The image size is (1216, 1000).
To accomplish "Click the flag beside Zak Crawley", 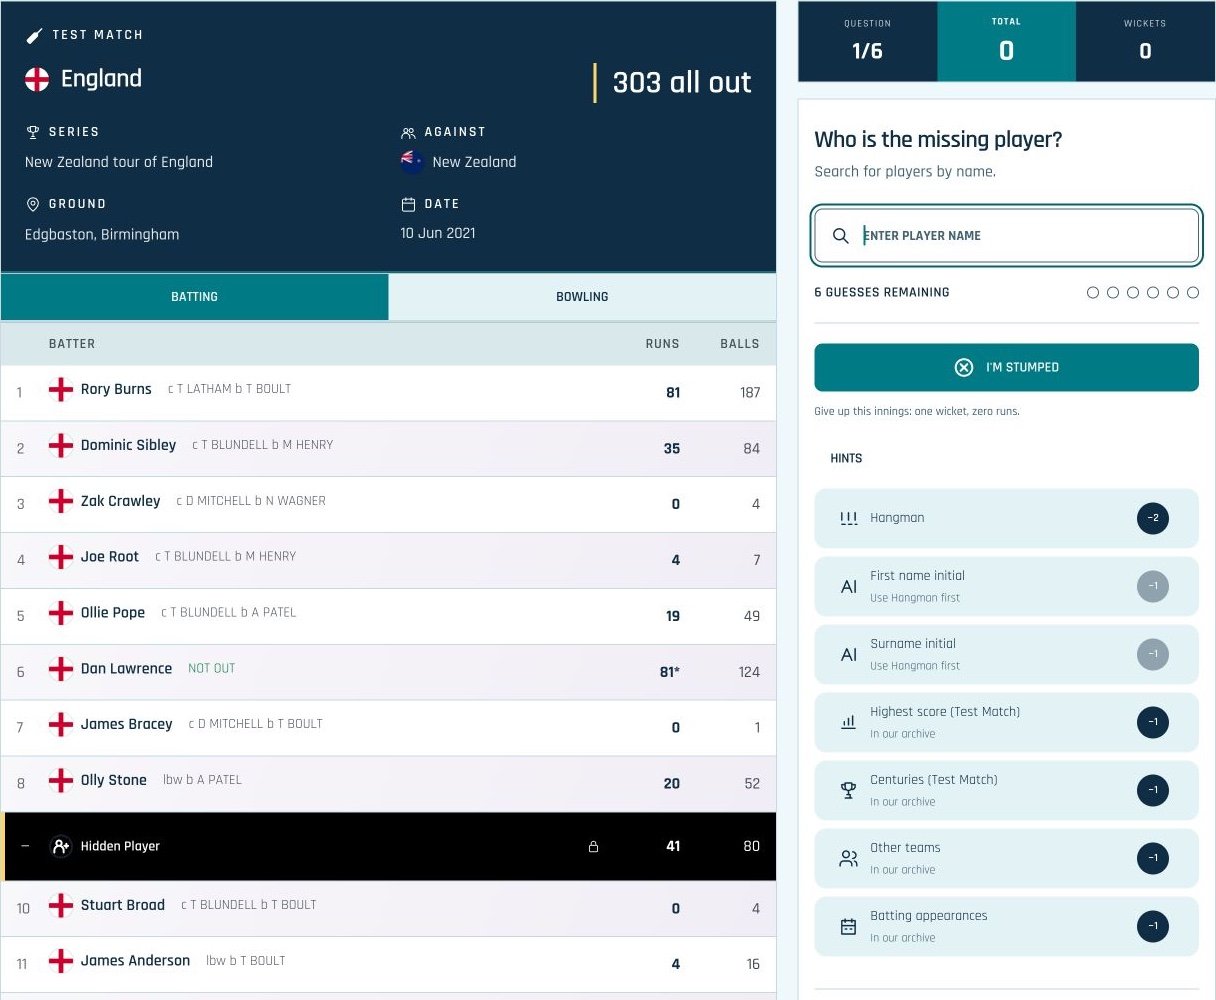I will (x=61, y=501).
